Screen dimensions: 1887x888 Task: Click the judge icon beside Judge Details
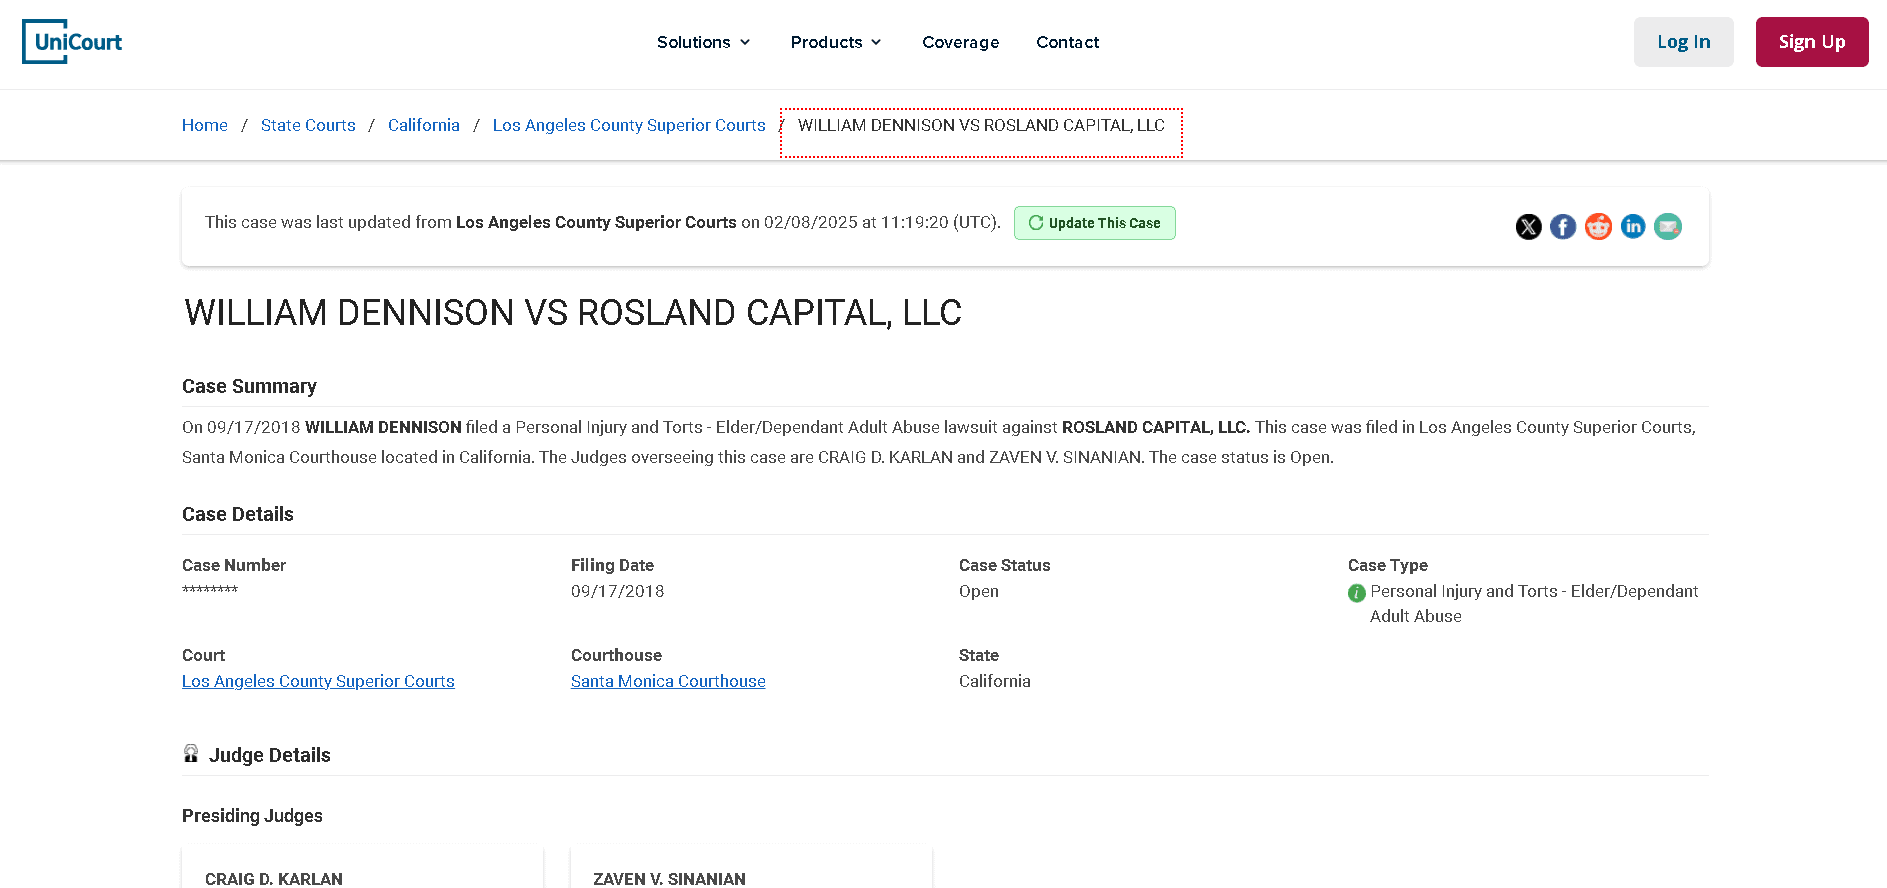[x=191, y=754]
